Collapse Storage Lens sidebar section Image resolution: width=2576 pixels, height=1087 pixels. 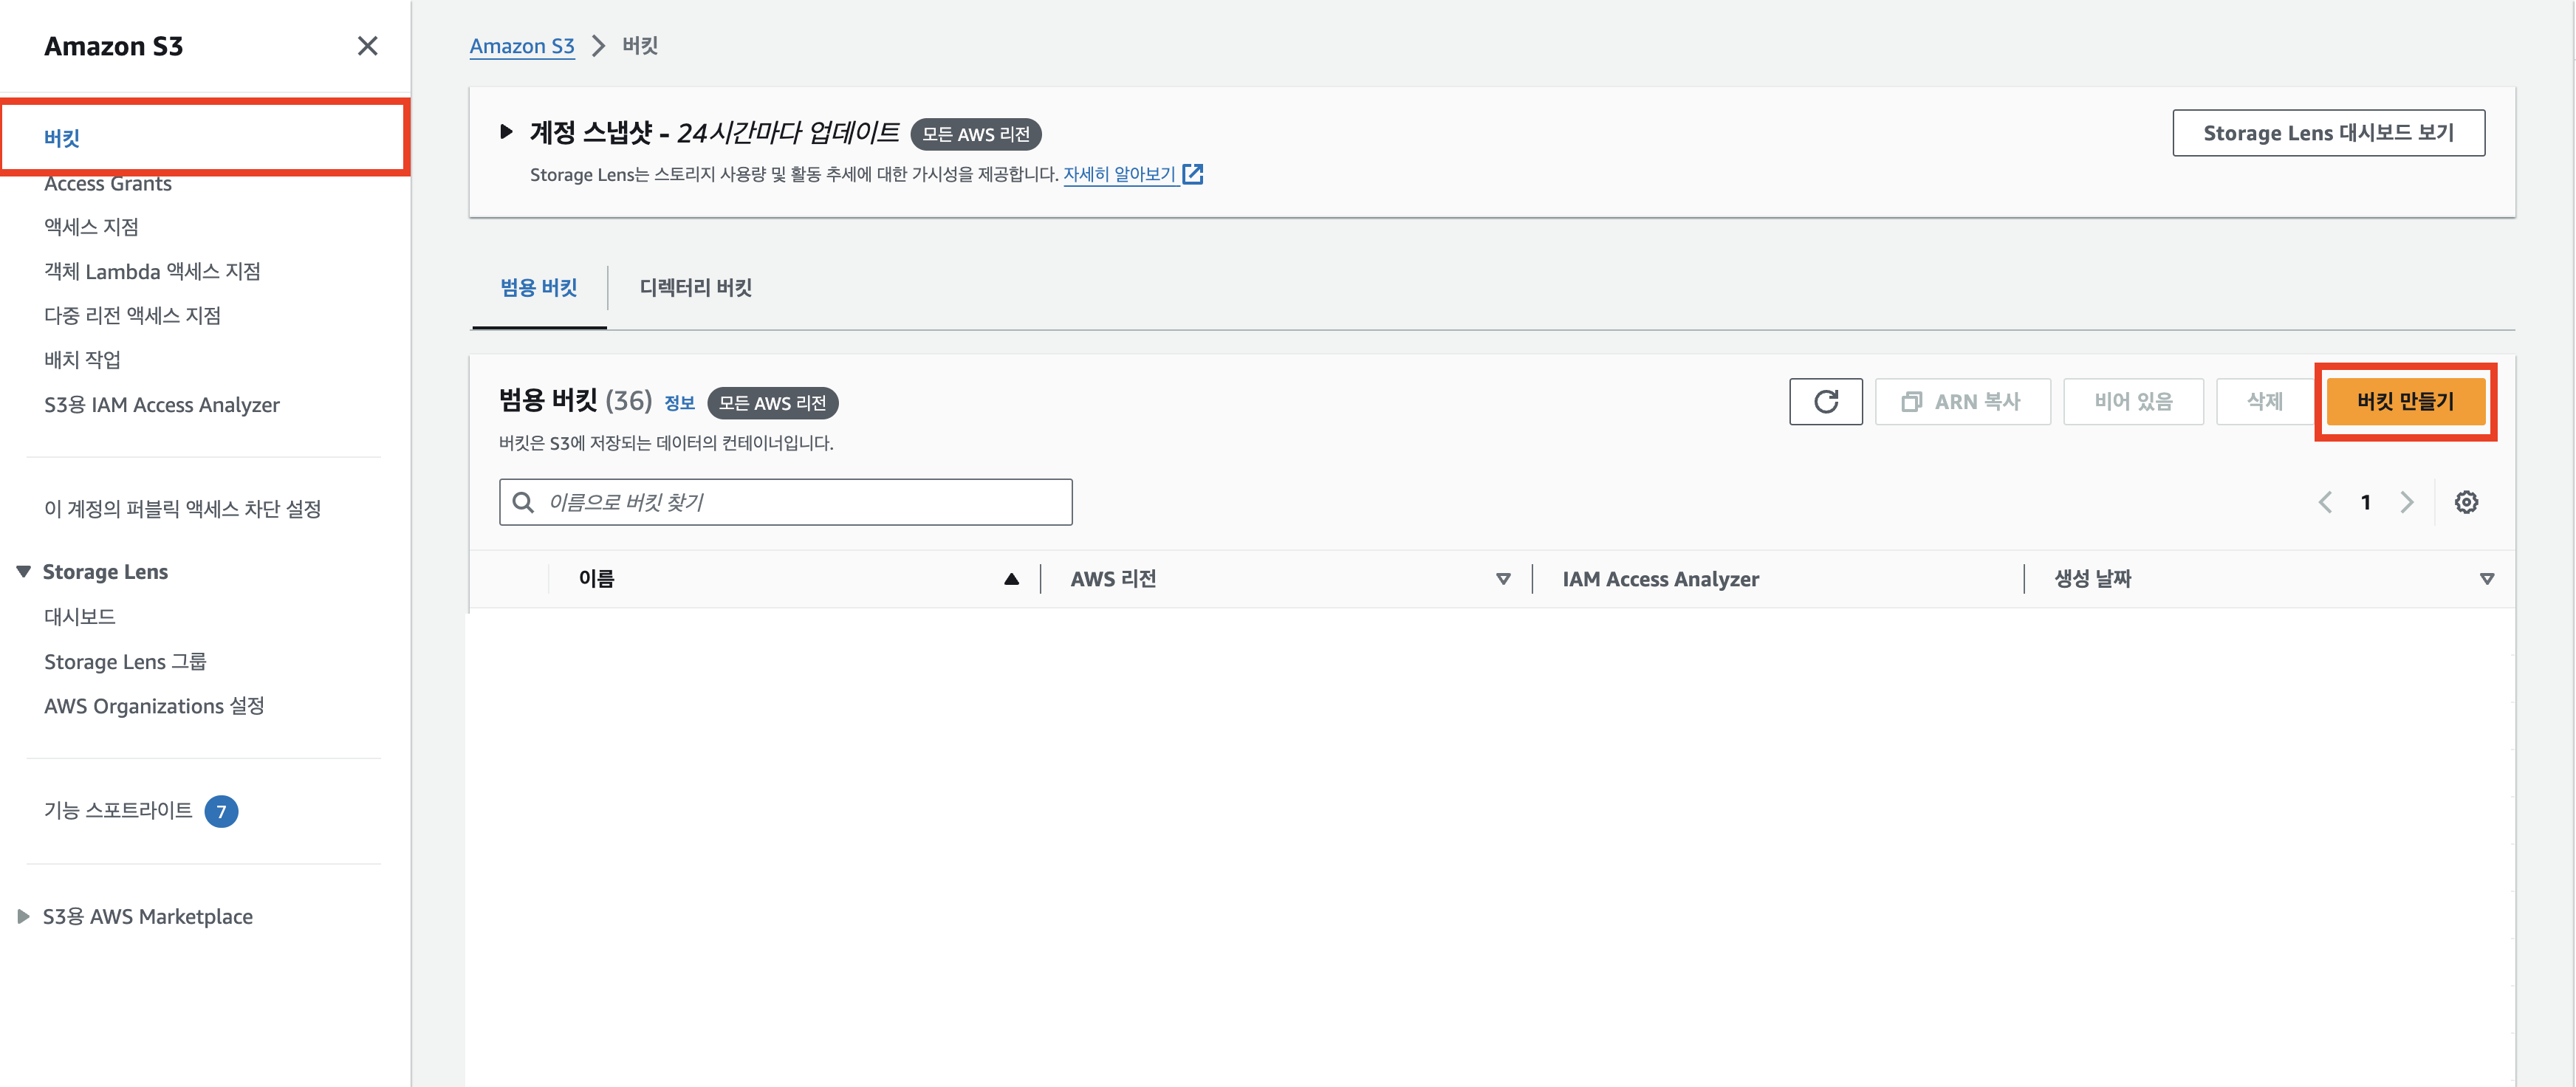(x=23, y=572)
